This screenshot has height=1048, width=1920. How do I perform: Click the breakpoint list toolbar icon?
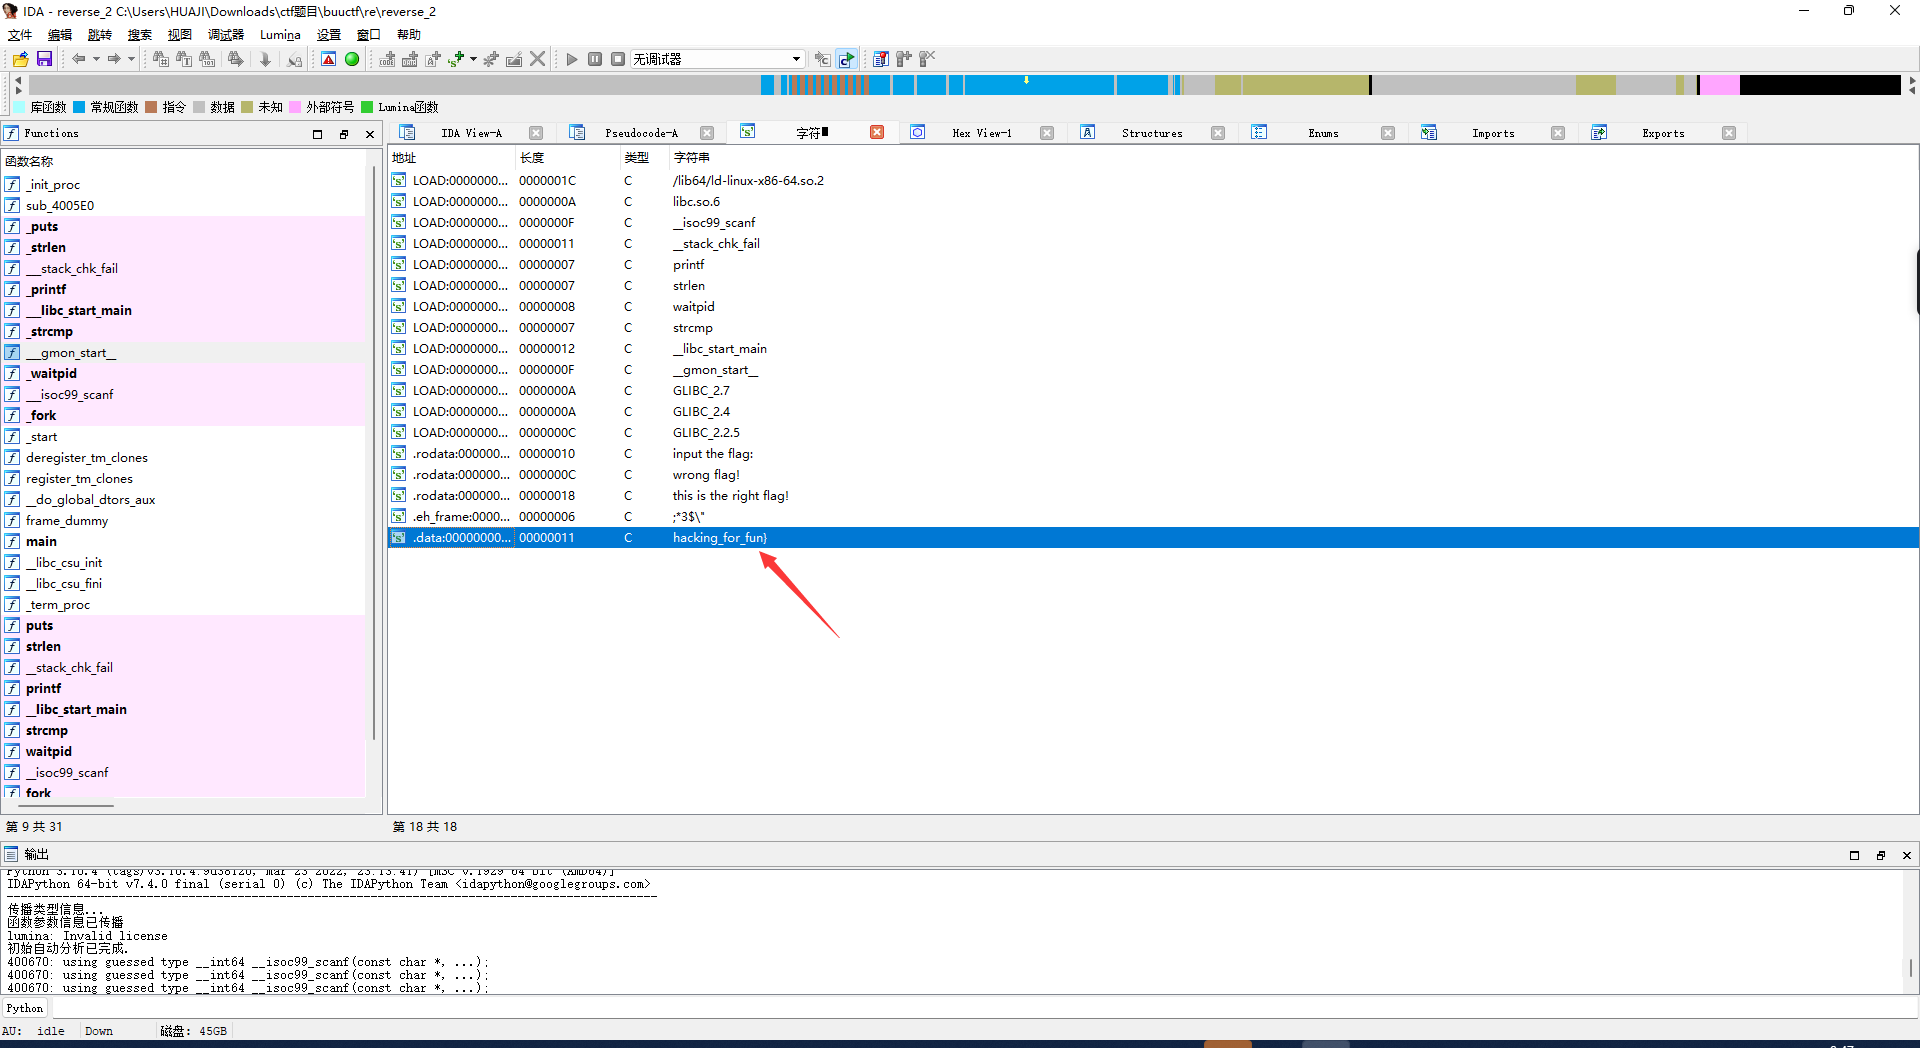pyautogui.click(x=880, y=59)
